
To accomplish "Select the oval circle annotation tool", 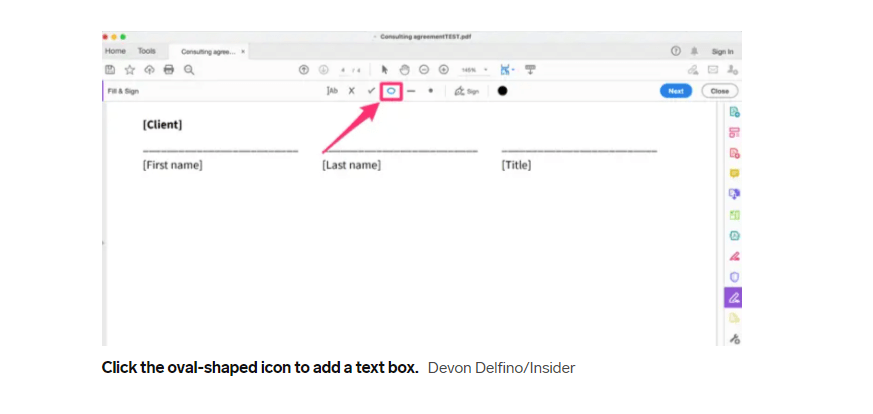I will coord(391,90).
